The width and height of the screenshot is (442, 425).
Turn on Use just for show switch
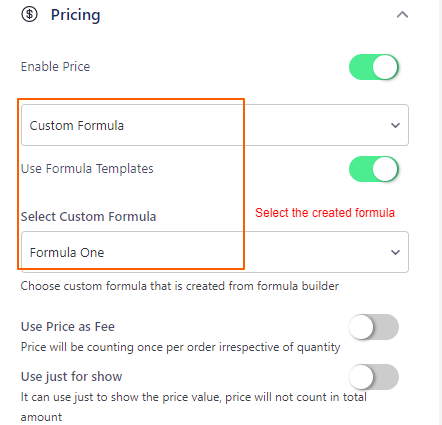[374, 377]
